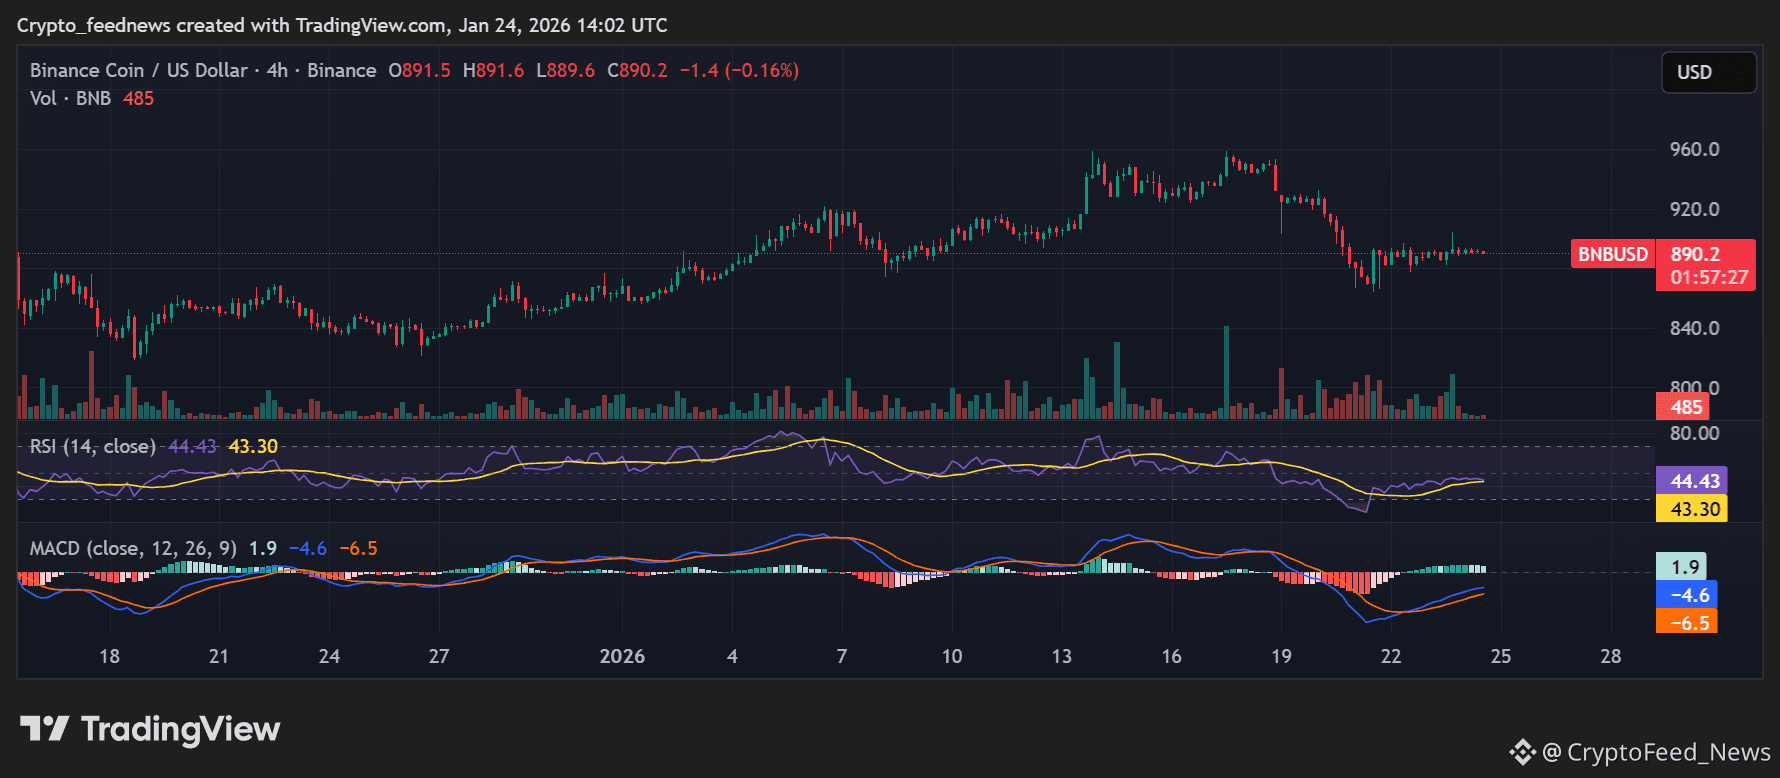Image resolution: width=1780 pixels, height=778 pixels.
Task: Click the close value C890.2 in the legend
Action: (x=637, y=70)
